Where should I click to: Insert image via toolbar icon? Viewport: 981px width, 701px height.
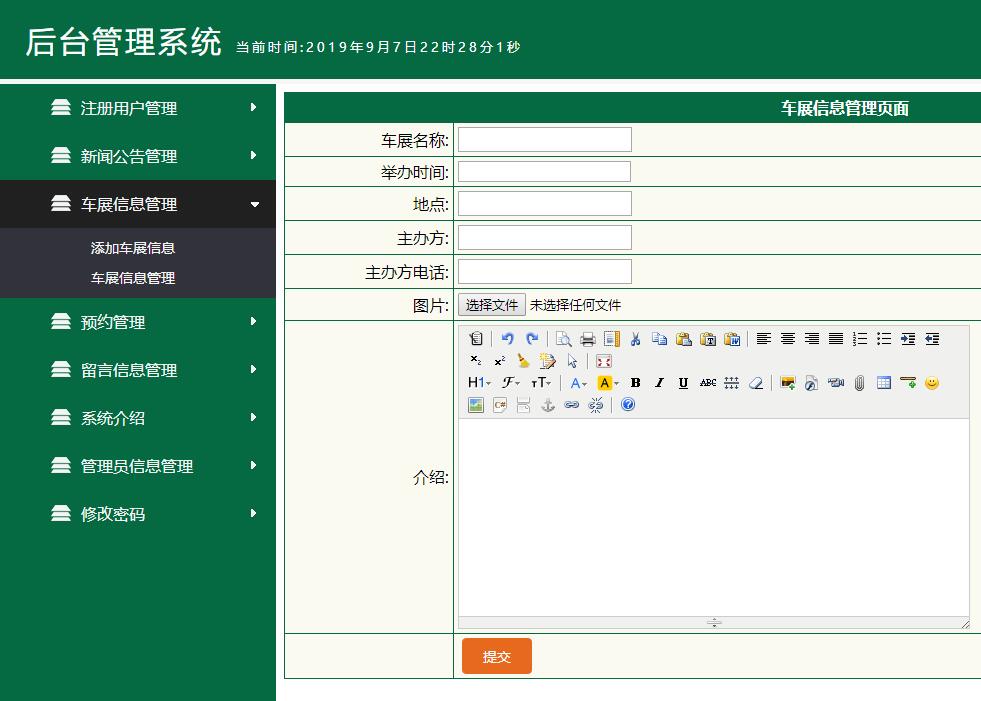(788, 383)
